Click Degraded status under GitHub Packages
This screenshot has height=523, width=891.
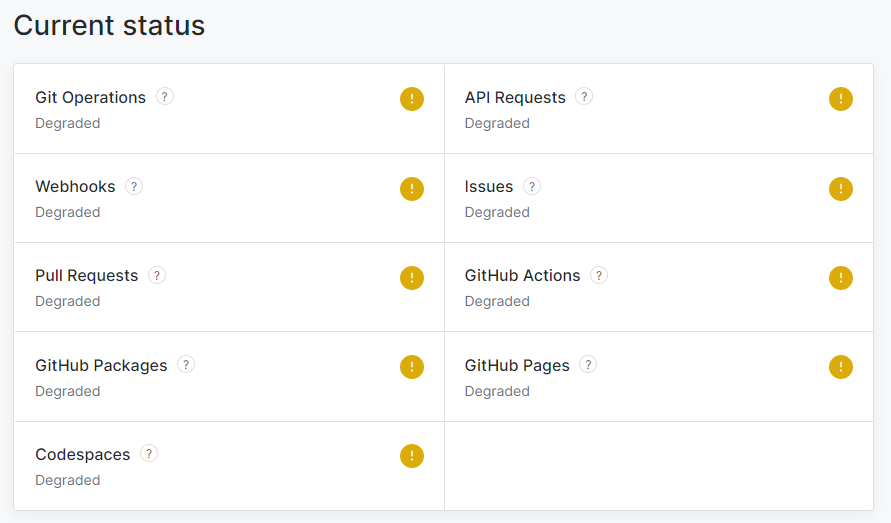(x=68, y=391)
